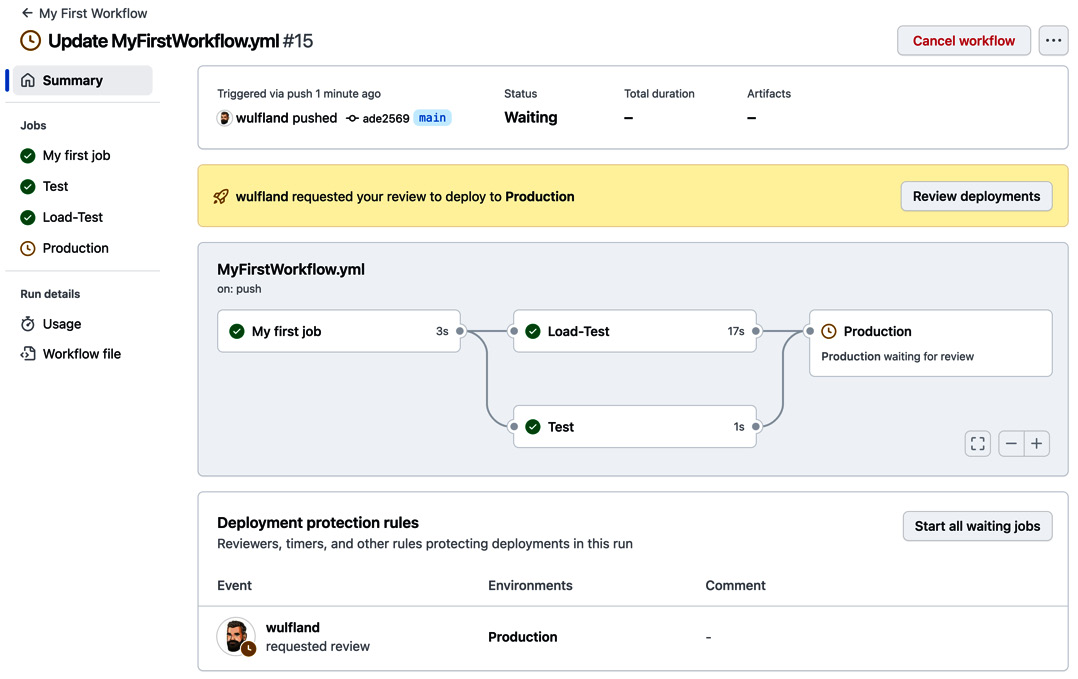This screenshot has width=1078, height=679.
Task: Click the 'Waiting' status text
Action: 531,118
